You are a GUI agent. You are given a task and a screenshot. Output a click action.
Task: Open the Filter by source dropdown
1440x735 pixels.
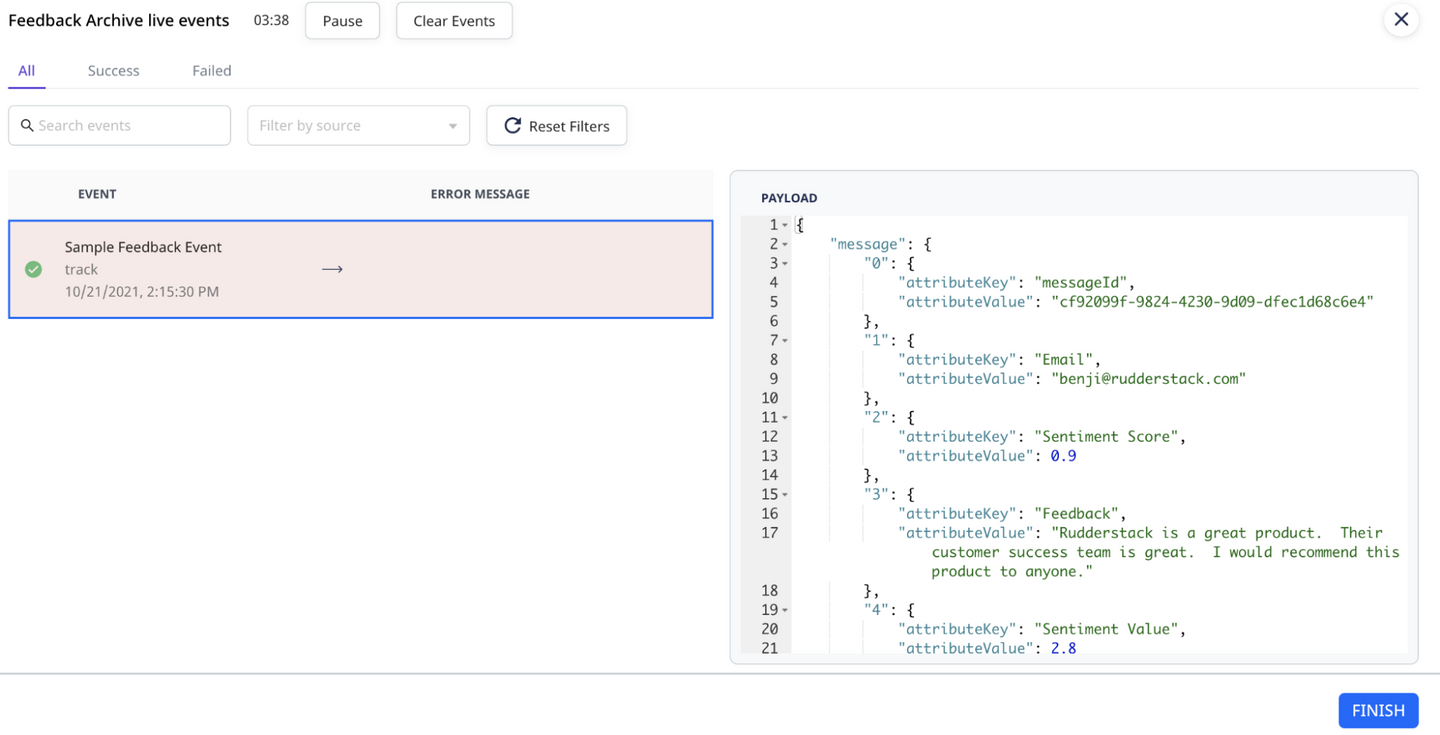coord(358,125)
